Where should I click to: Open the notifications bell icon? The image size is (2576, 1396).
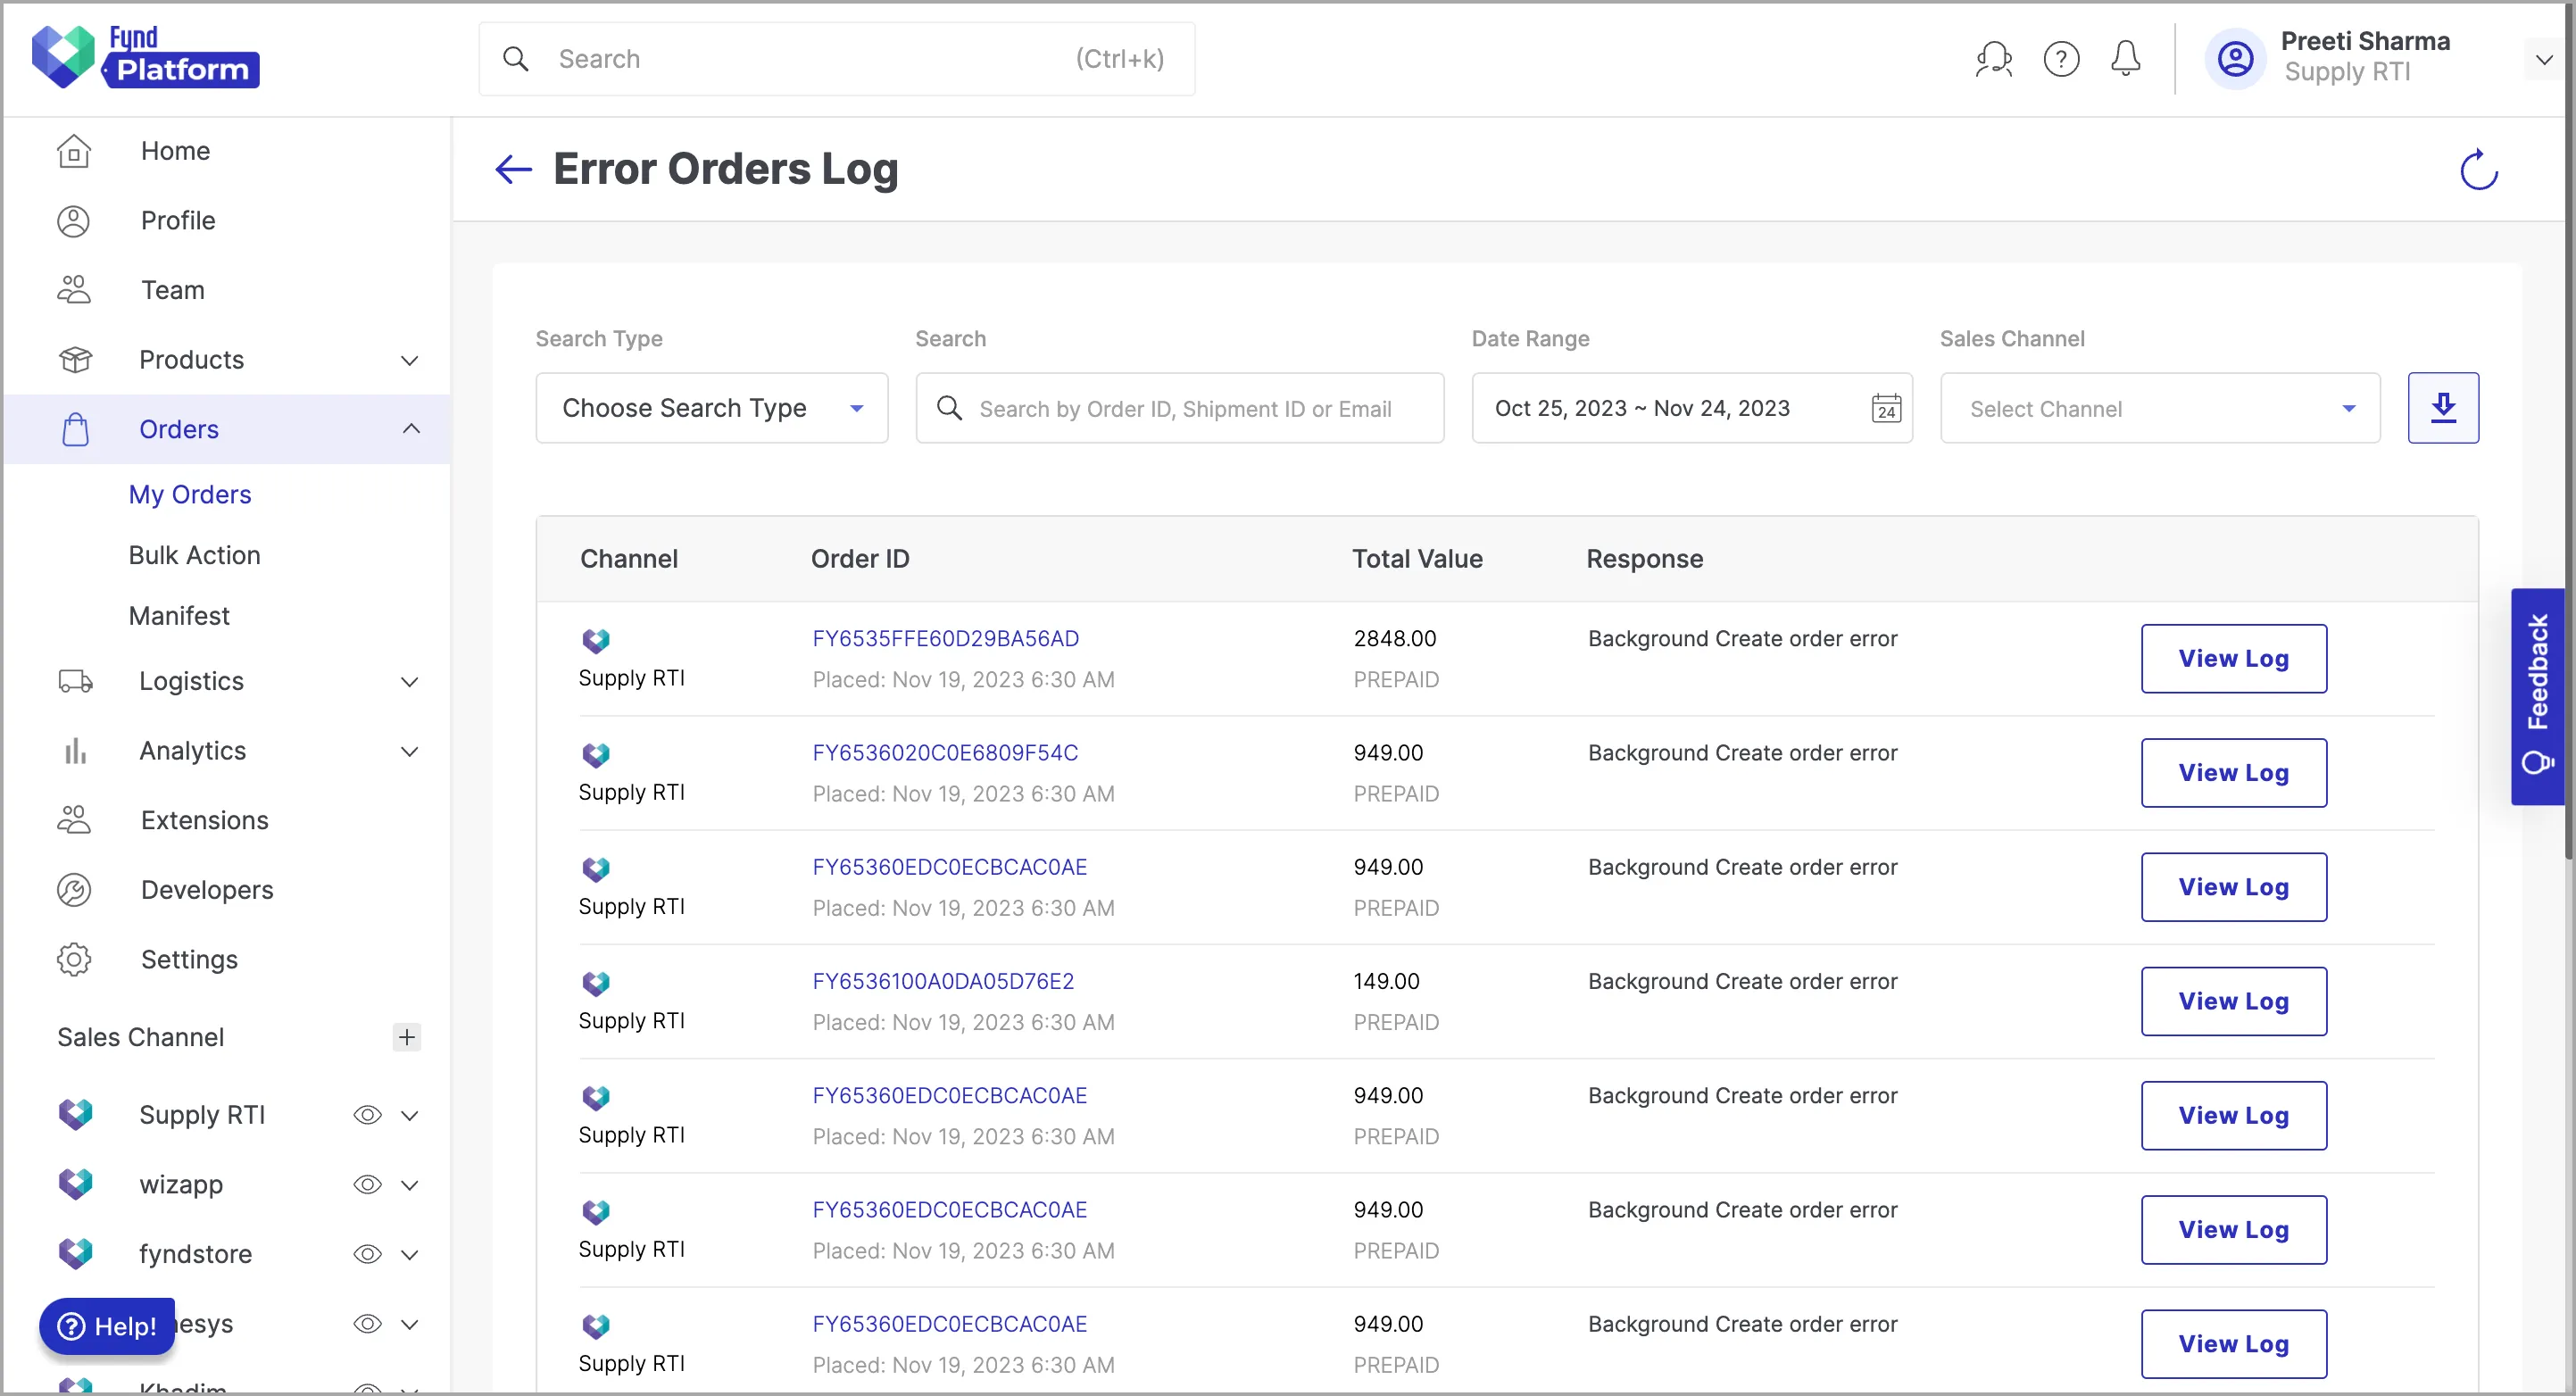point(2125,59)
